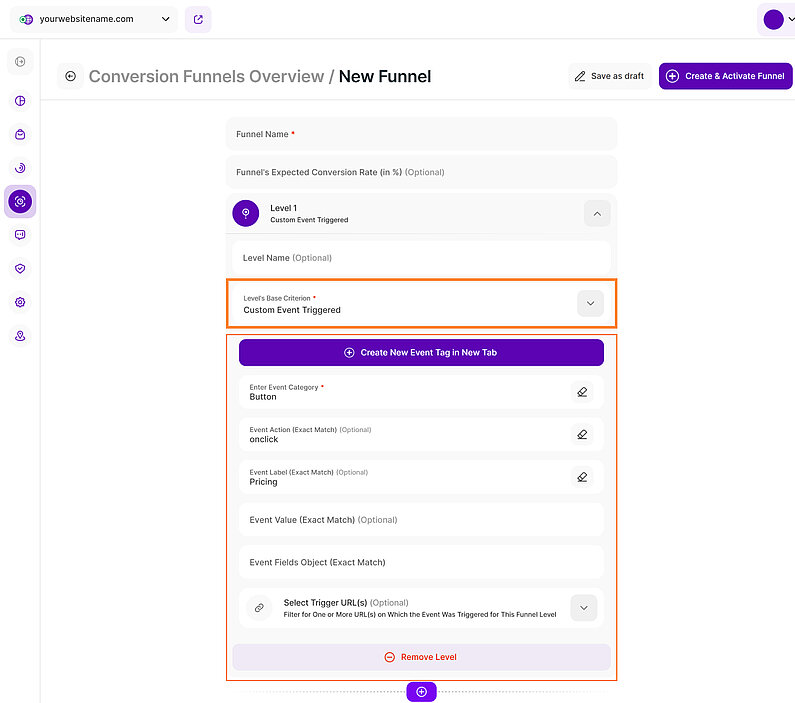Click back arrow to Conversion Funnels Overview

(70, 76)
